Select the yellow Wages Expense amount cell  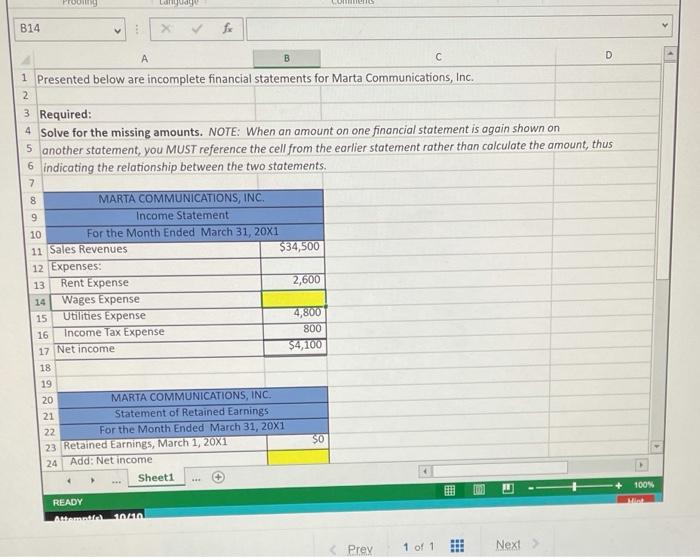click(x=293, y=299)
